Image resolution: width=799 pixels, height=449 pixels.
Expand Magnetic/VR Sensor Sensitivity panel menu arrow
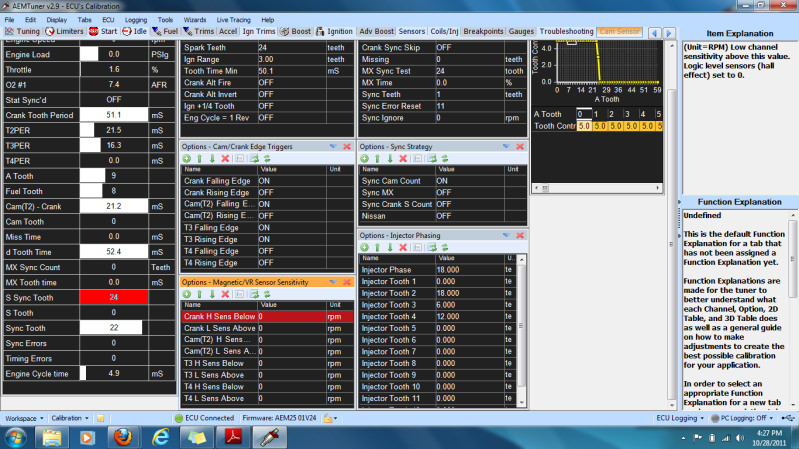[x=333, y=282]
